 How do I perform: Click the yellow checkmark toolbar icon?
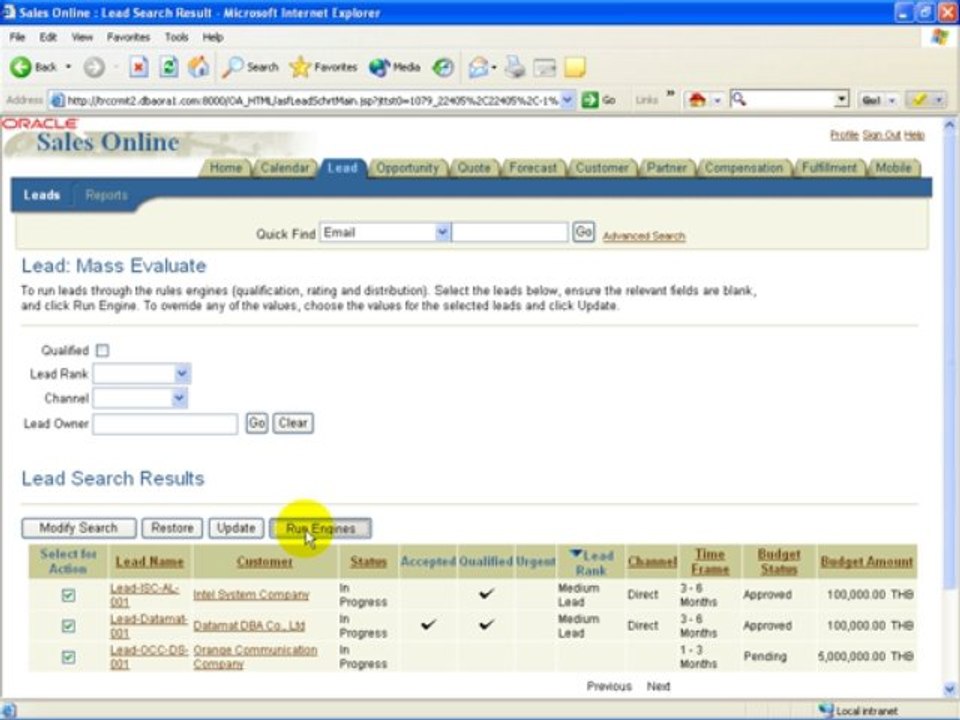[918, 100]
